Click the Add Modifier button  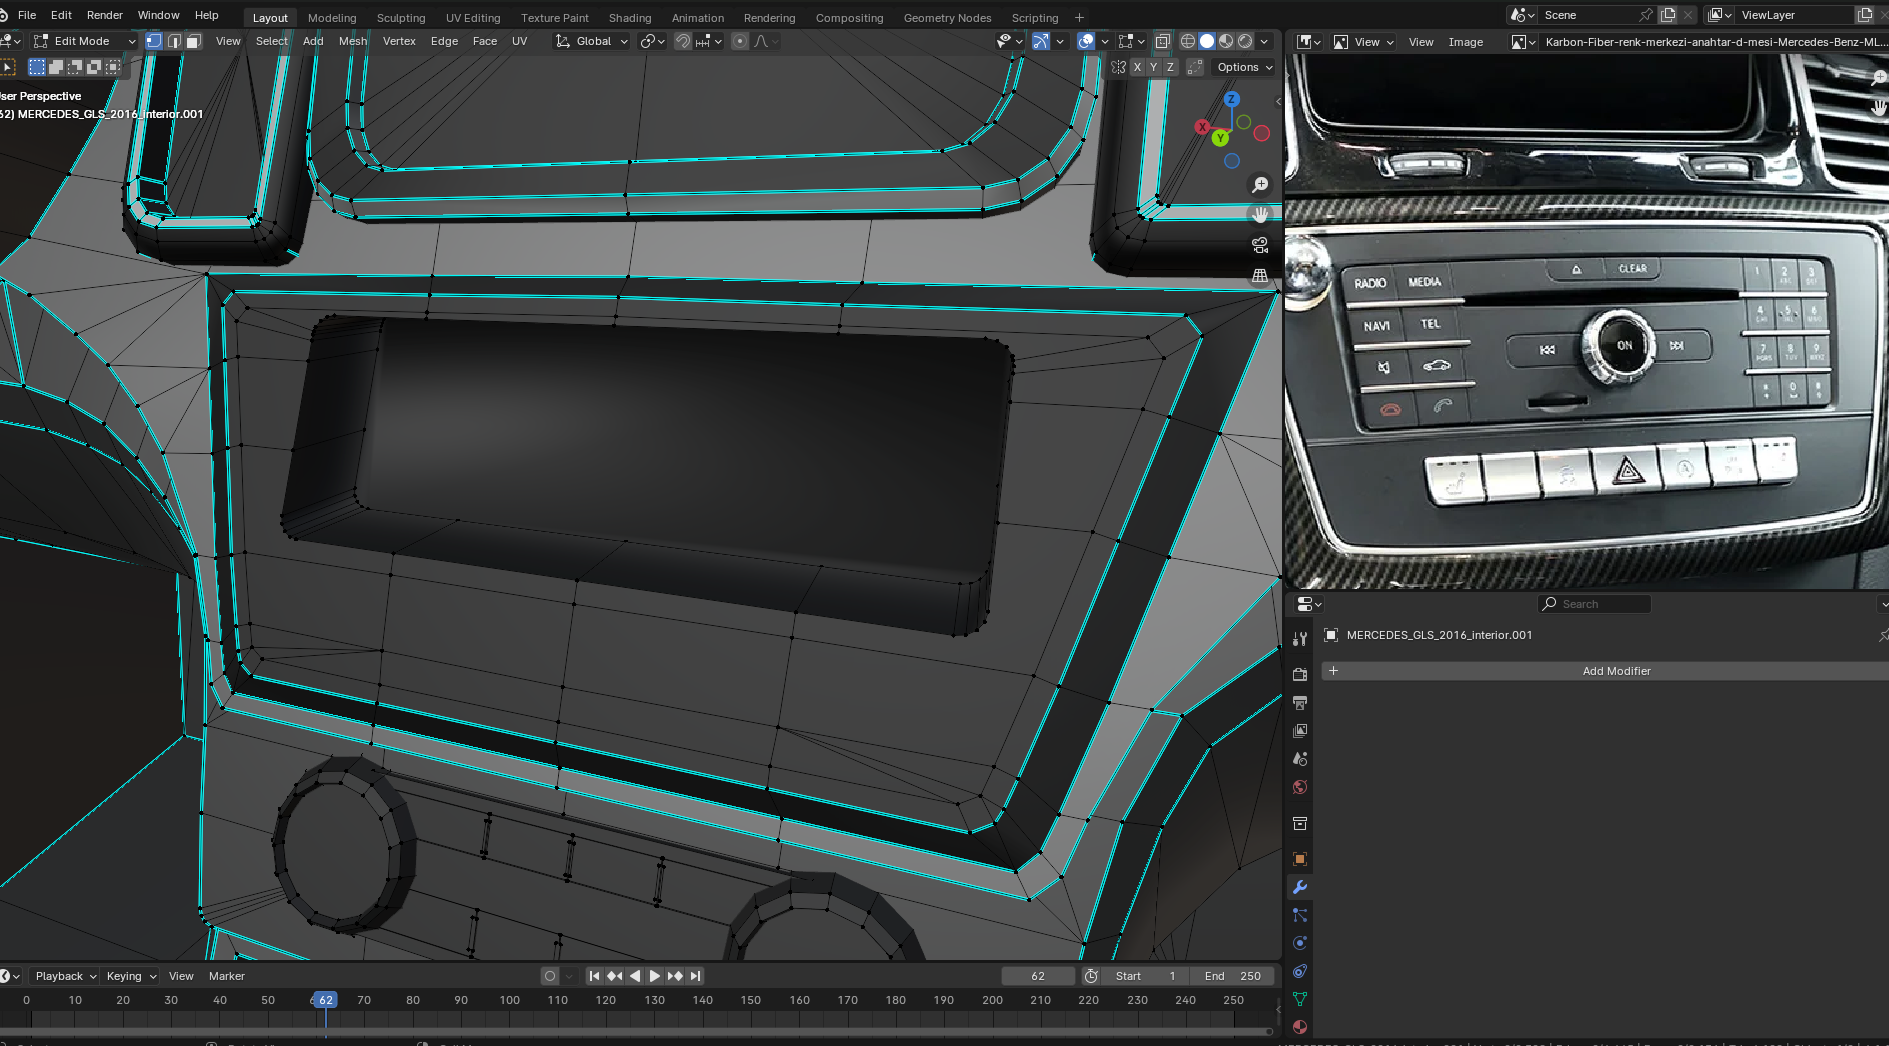click(x=1615, y=671)
